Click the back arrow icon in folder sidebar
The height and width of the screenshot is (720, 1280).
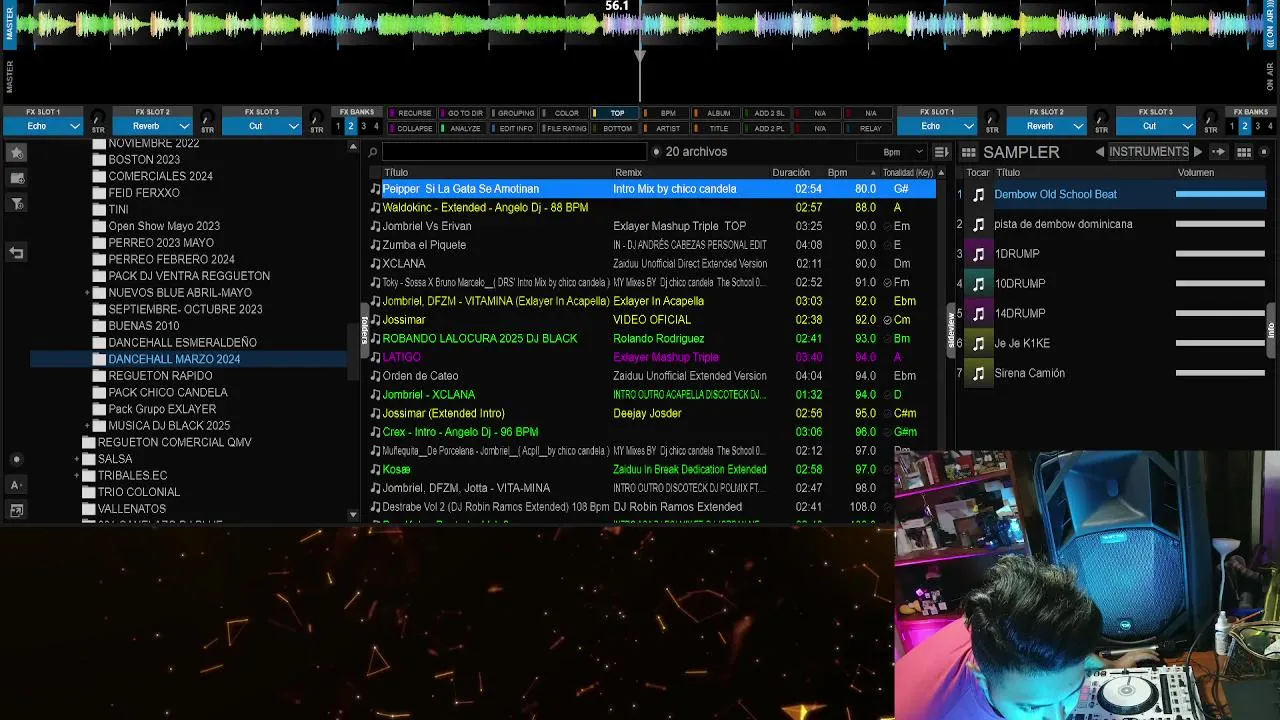pyautogui.click(x=17, y=253)
